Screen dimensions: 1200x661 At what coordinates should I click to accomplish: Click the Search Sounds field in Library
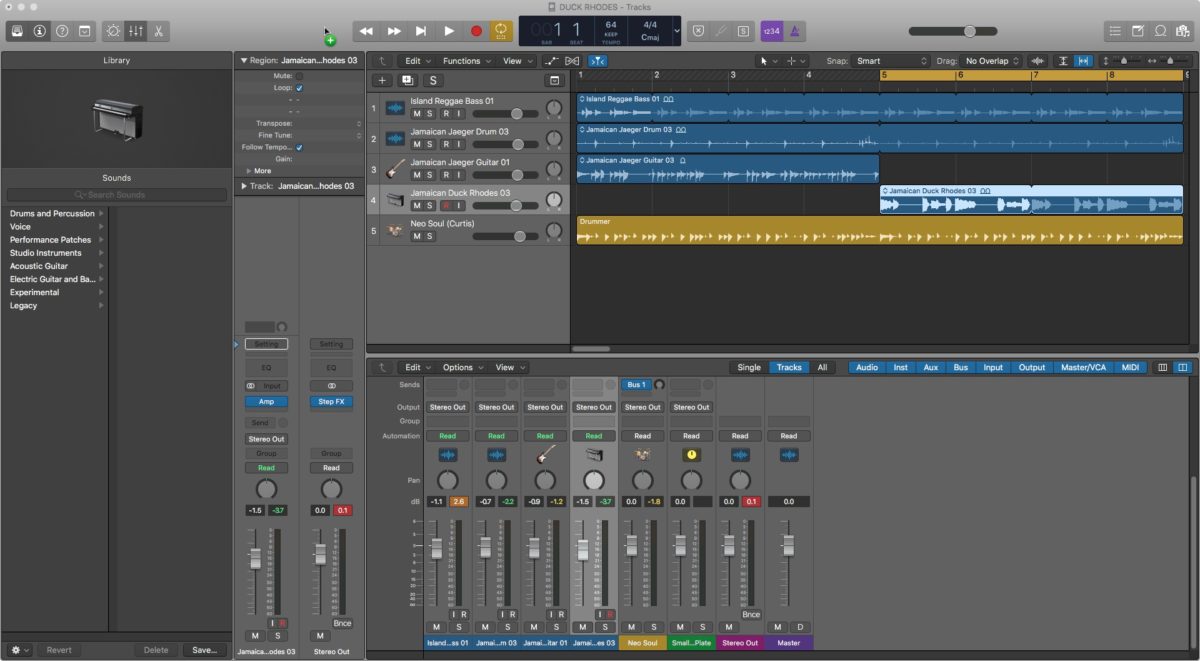116,194
